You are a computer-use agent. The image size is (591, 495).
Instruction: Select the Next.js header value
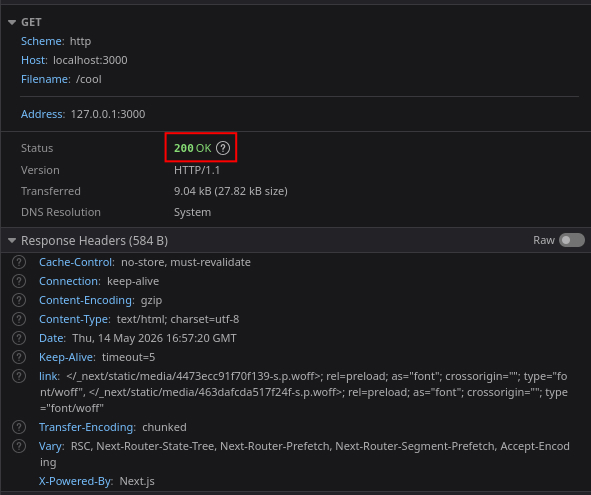click(x=137, y=481)
